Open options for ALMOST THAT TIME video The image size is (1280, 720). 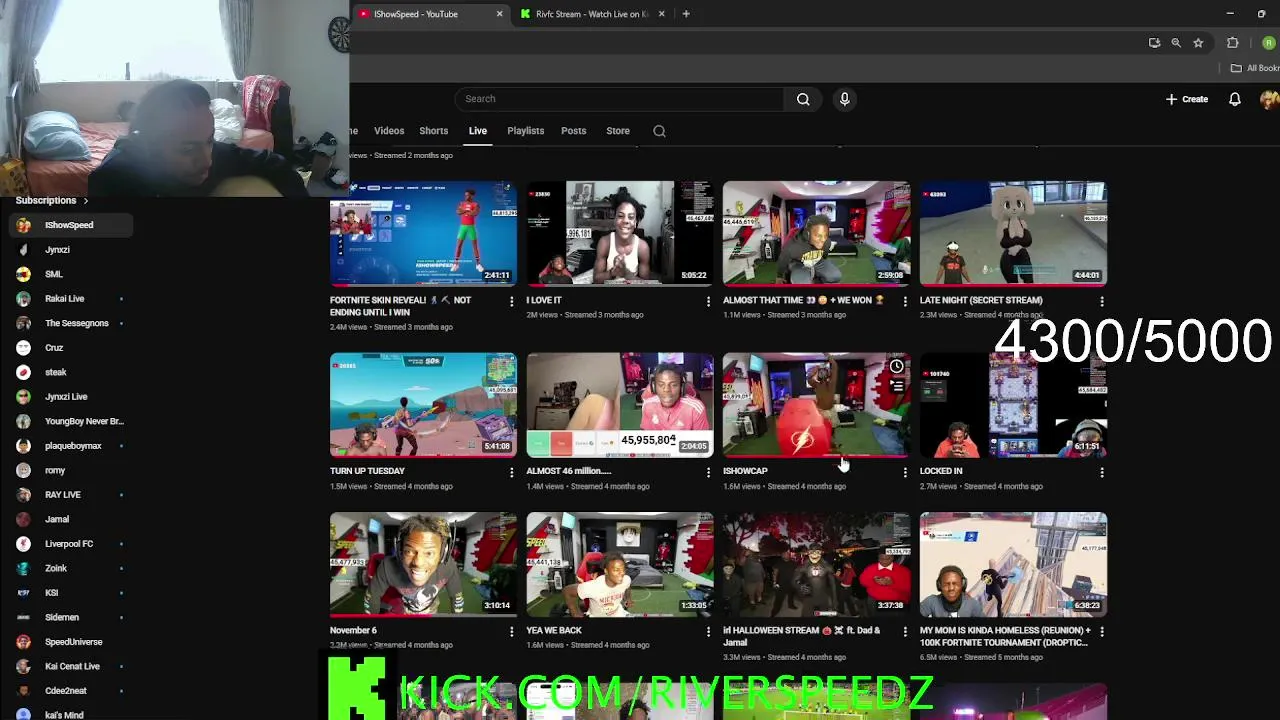point(905,301)
